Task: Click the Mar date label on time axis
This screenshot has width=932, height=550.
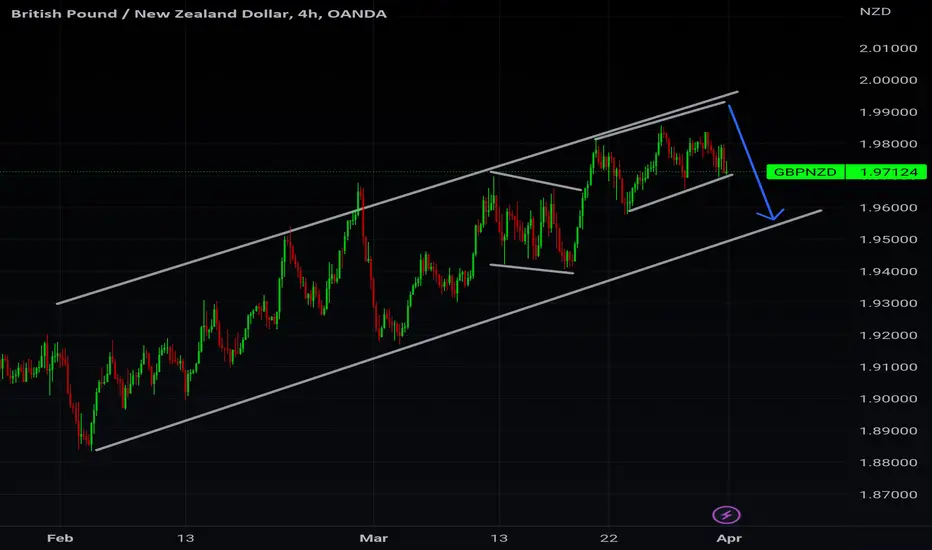Action: click(x=373, y=538)
